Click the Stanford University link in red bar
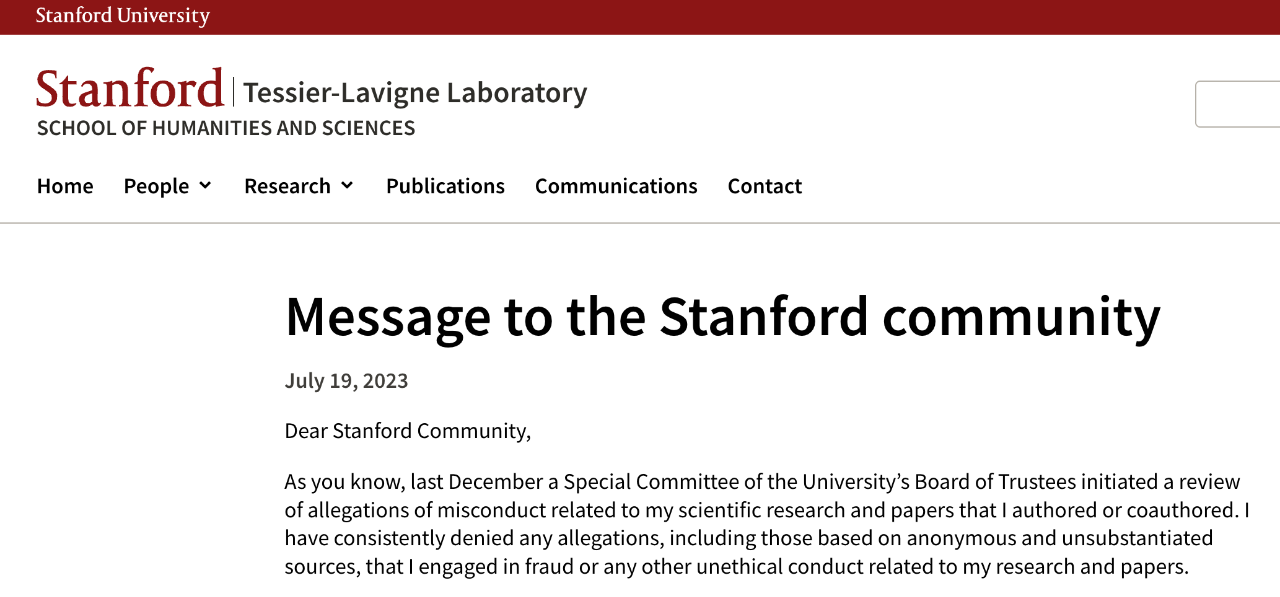This screenshot has height=597, width=1280. (123, 16)
